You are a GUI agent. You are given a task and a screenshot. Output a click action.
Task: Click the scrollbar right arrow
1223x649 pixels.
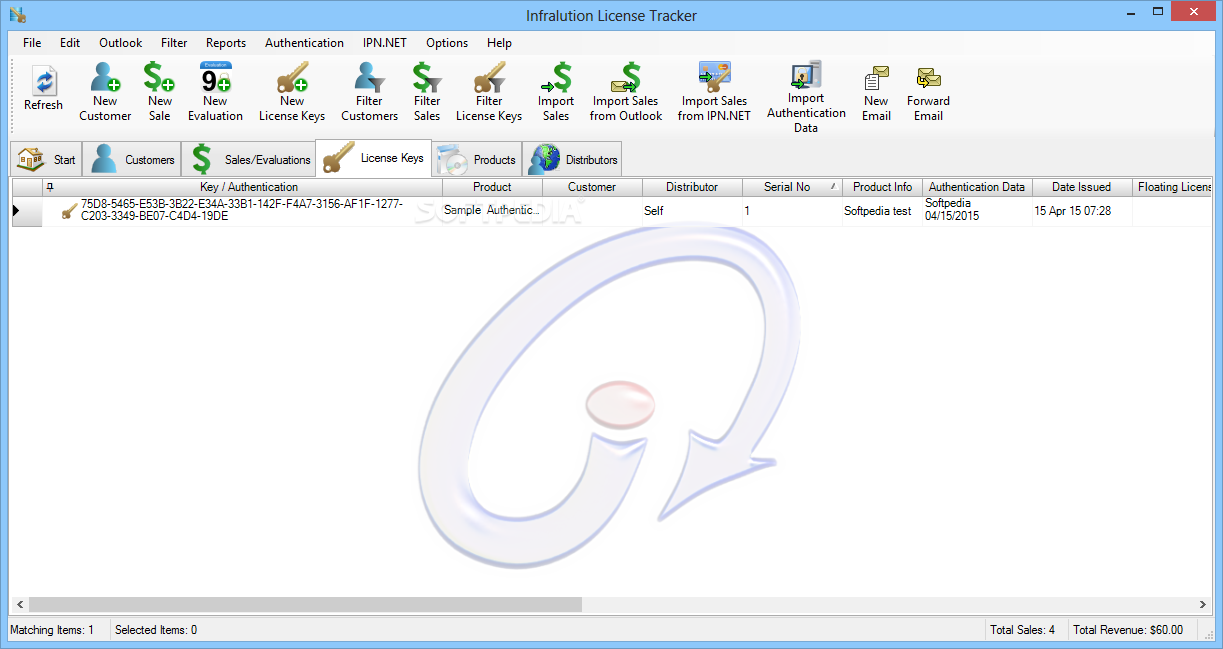[x=1203, y=605]
